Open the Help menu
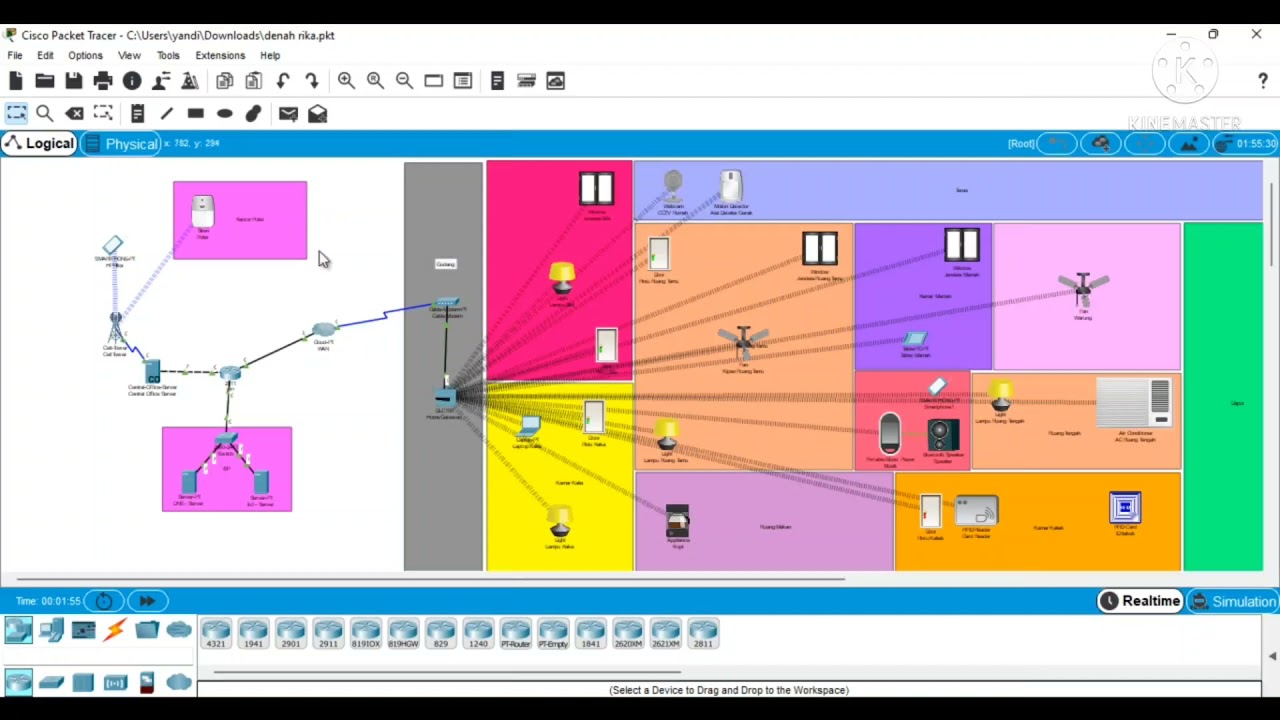The height and width of the screenshot is (720, 1280). pos(270,55)
